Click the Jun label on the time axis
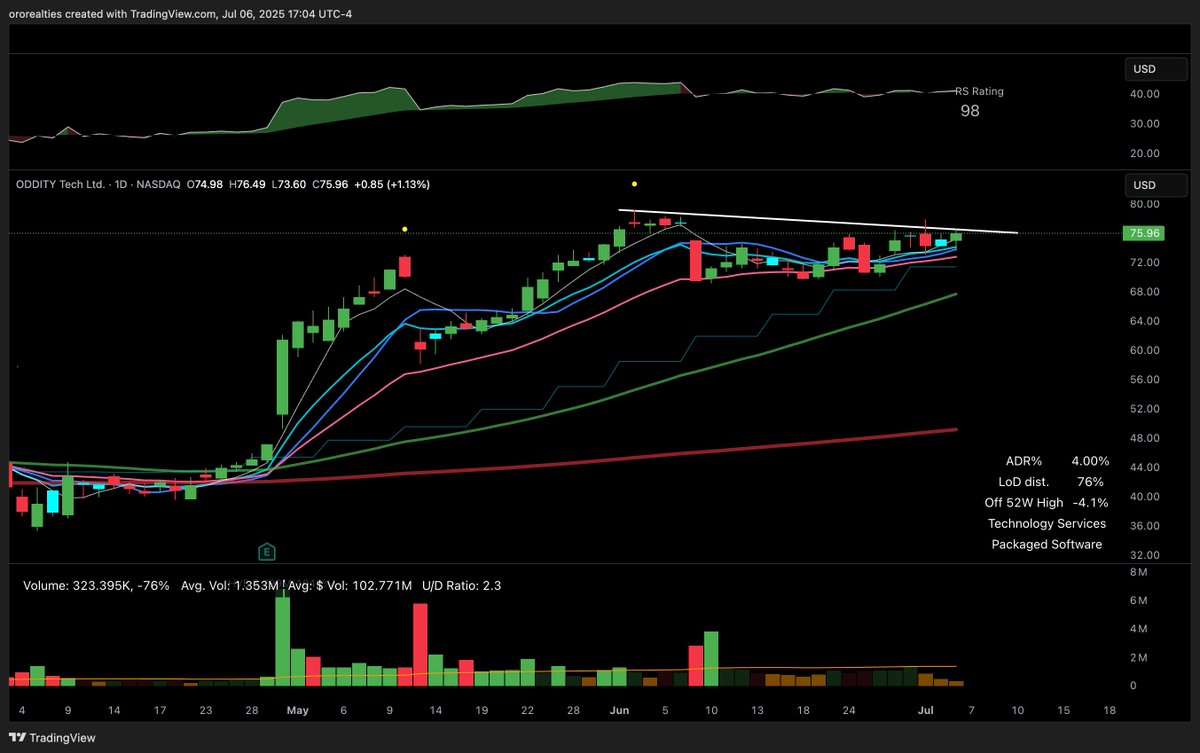The image size is (1200, 753). tap(619, 710)
